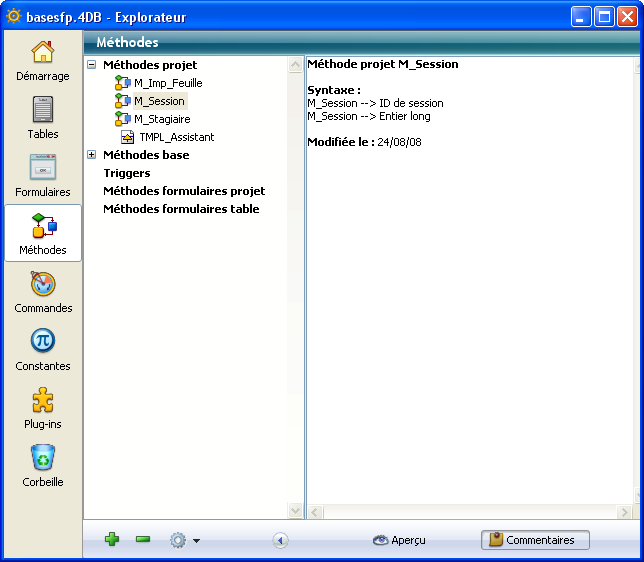Image resolution: width=644 pixels, height=562 pixels.
Task: Click the green minus delete button
Action: point(143,540)
